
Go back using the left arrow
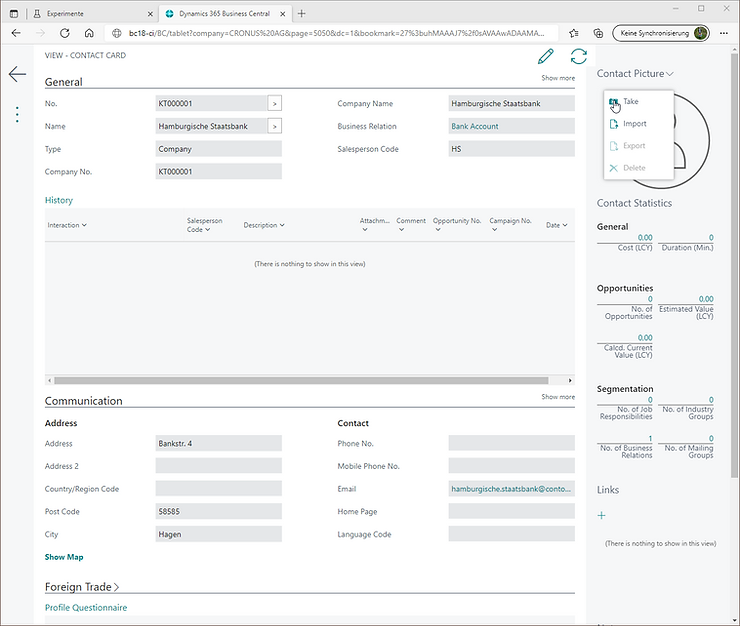pos(17,75)
